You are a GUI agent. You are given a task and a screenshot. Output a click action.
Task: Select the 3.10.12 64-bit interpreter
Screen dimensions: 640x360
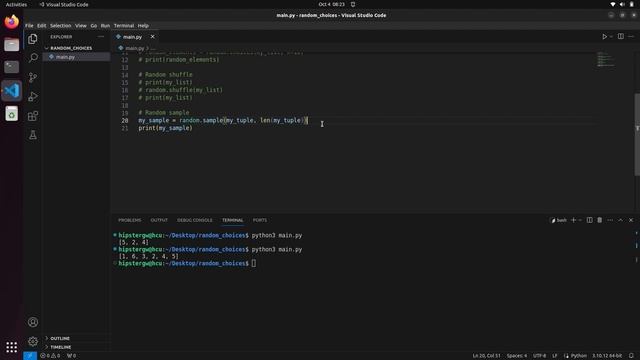coord(607,356)
